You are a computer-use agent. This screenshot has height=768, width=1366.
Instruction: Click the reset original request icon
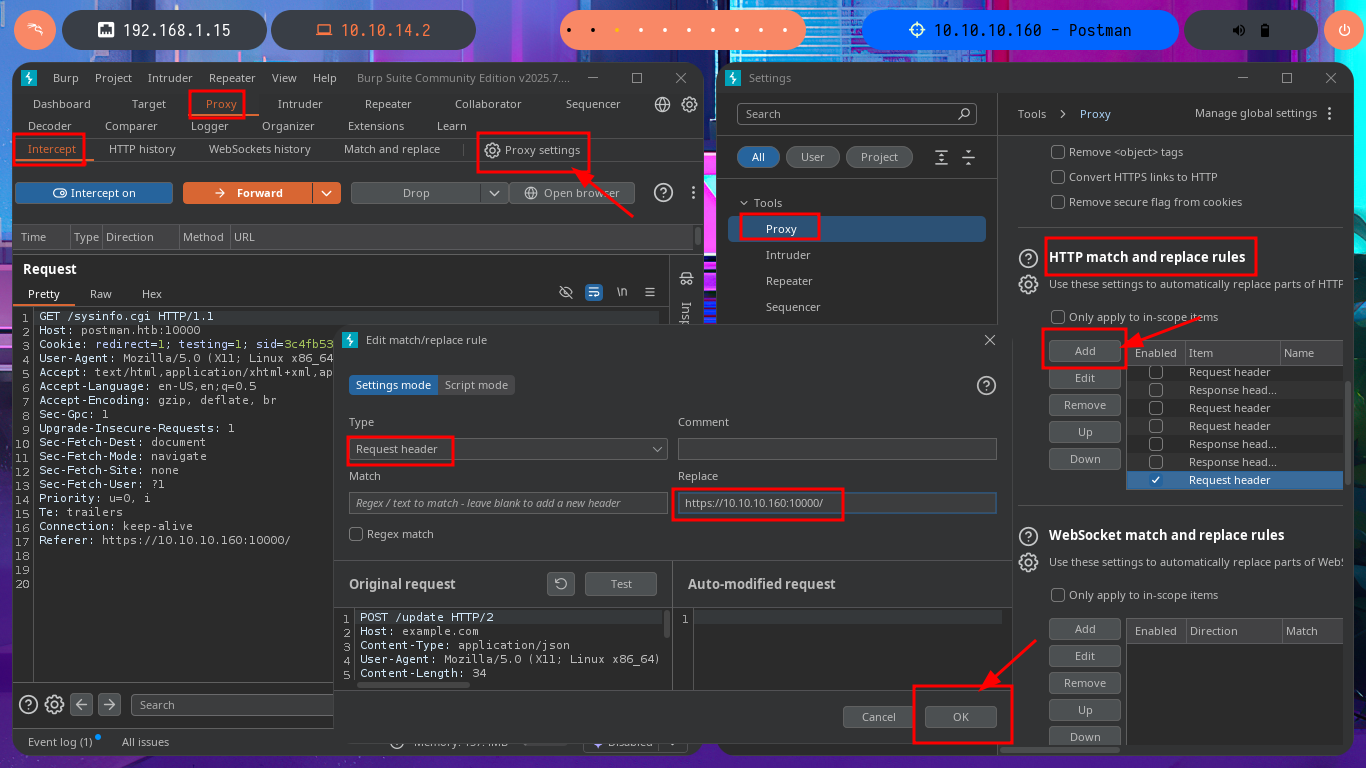pos(561,584)
